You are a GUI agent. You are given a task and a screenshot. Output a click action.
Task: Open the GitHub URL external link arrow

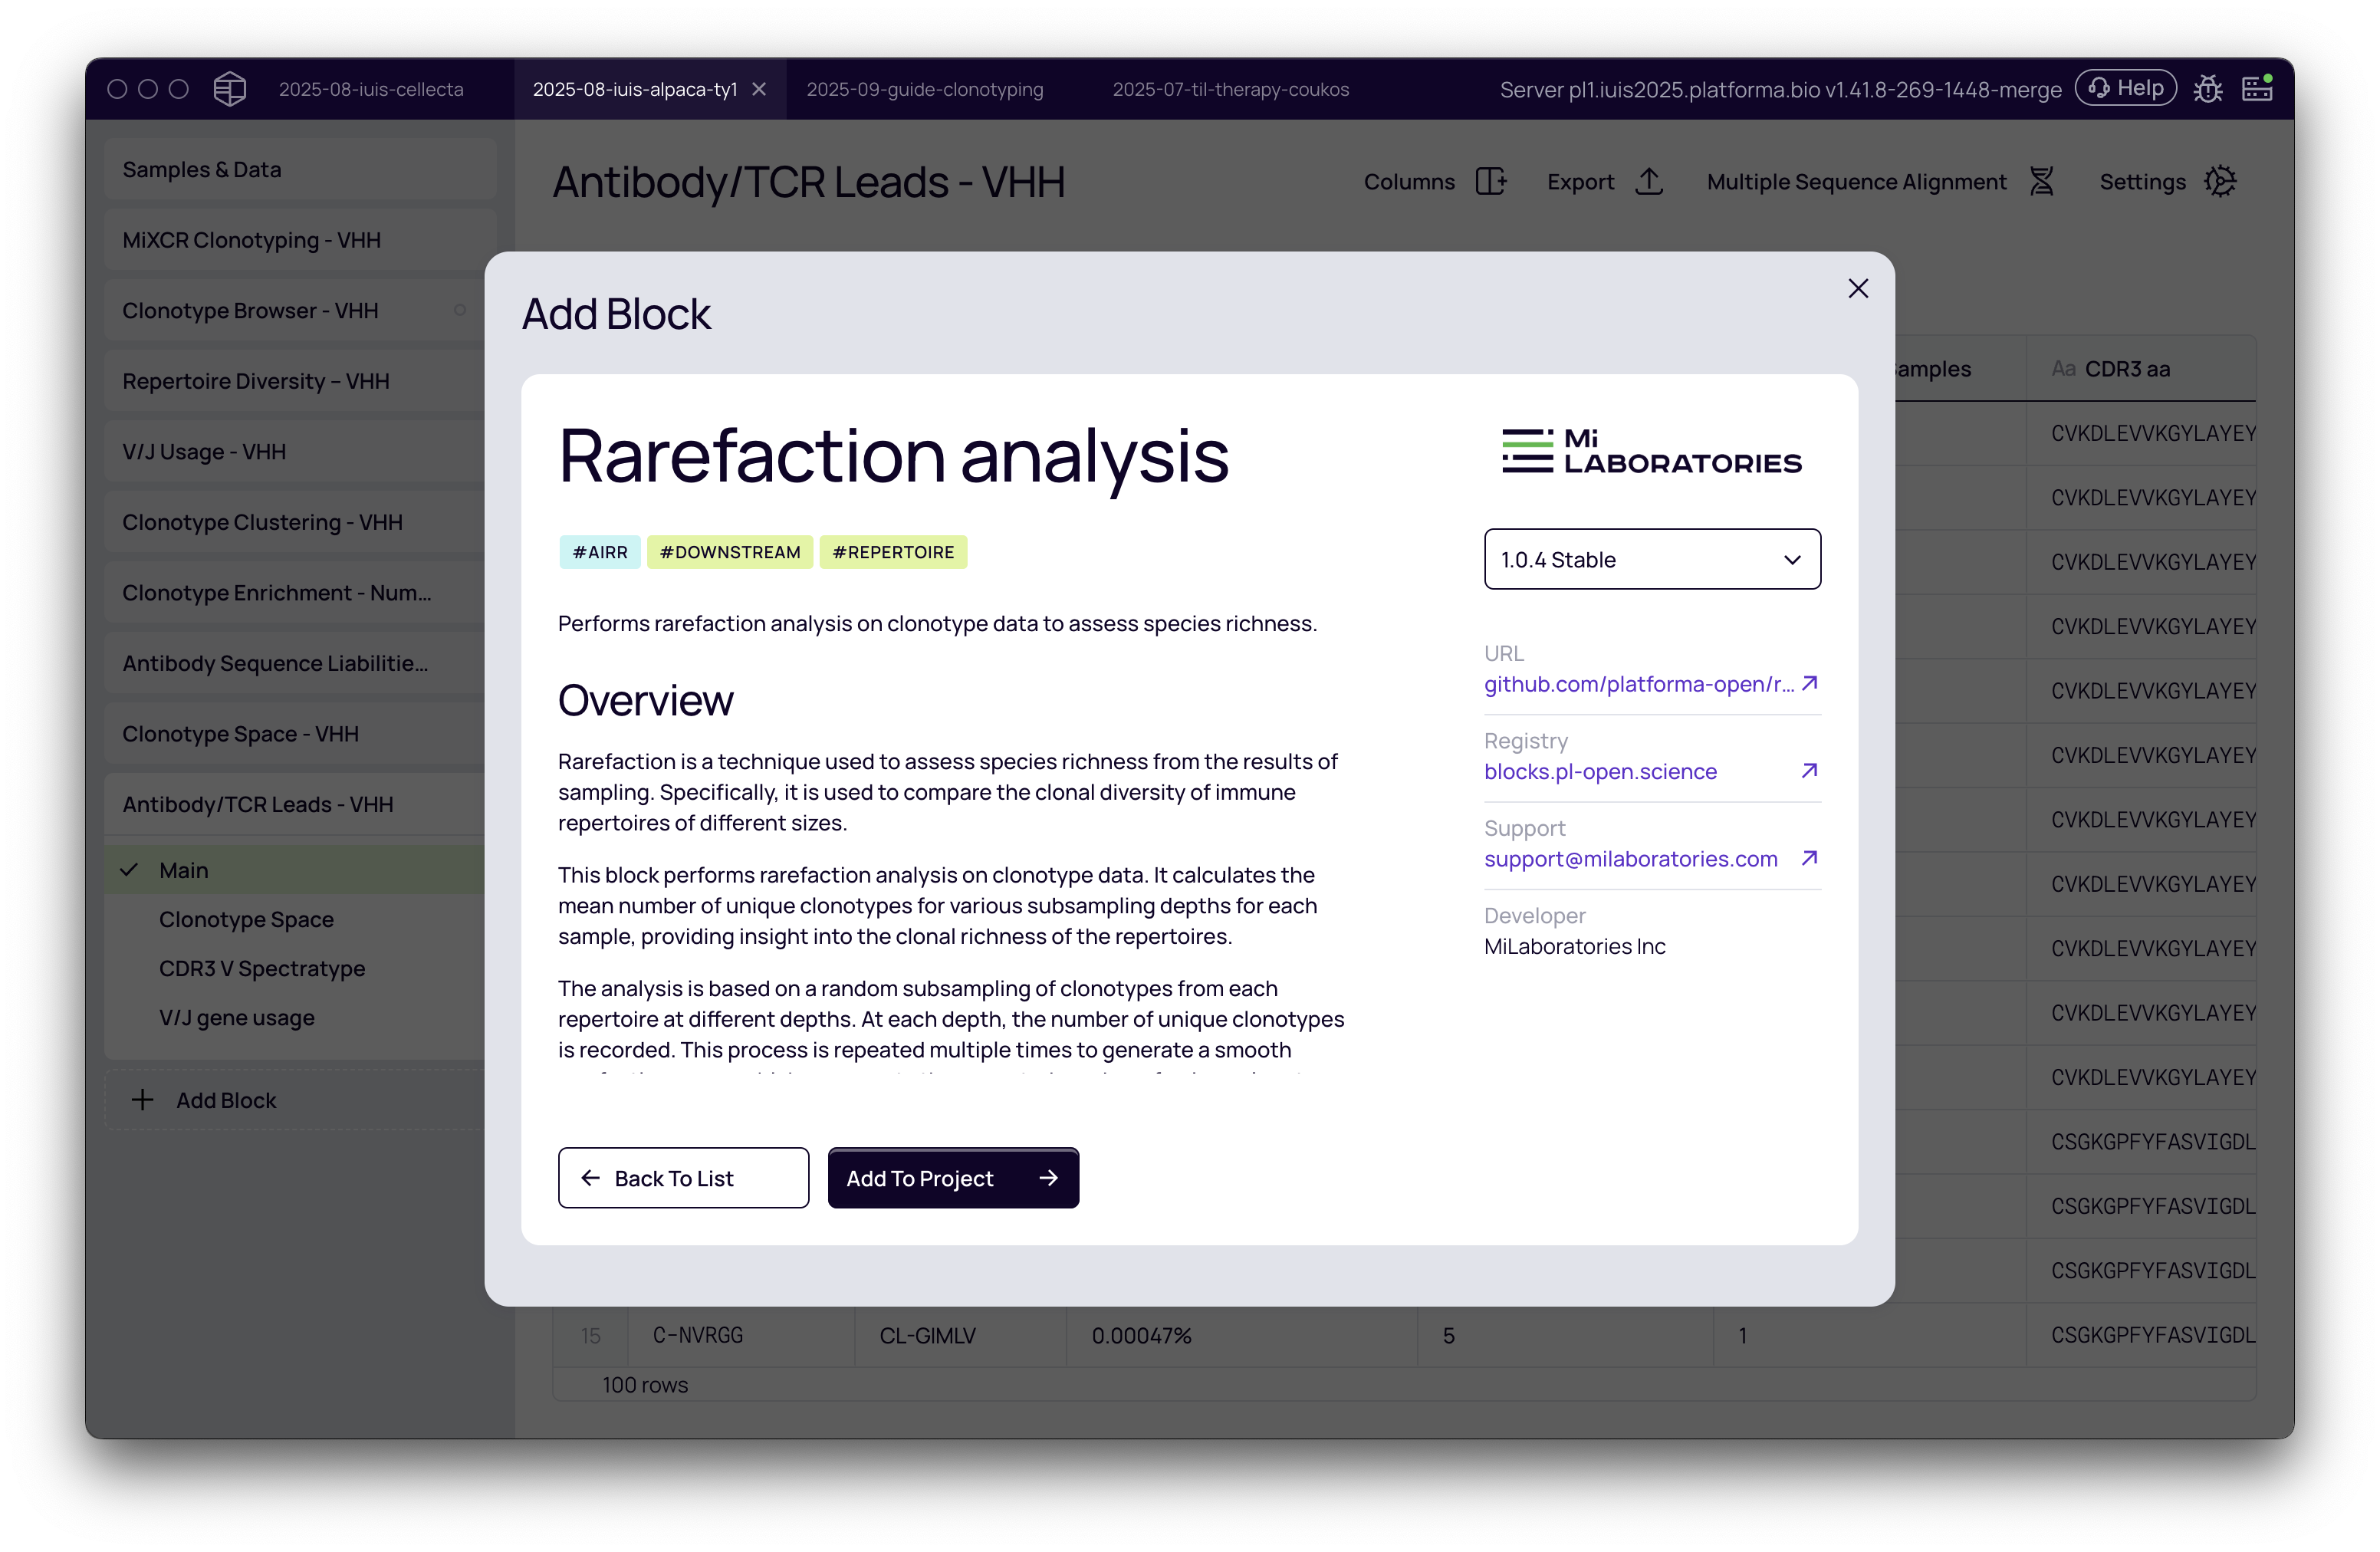[1809, 683]
